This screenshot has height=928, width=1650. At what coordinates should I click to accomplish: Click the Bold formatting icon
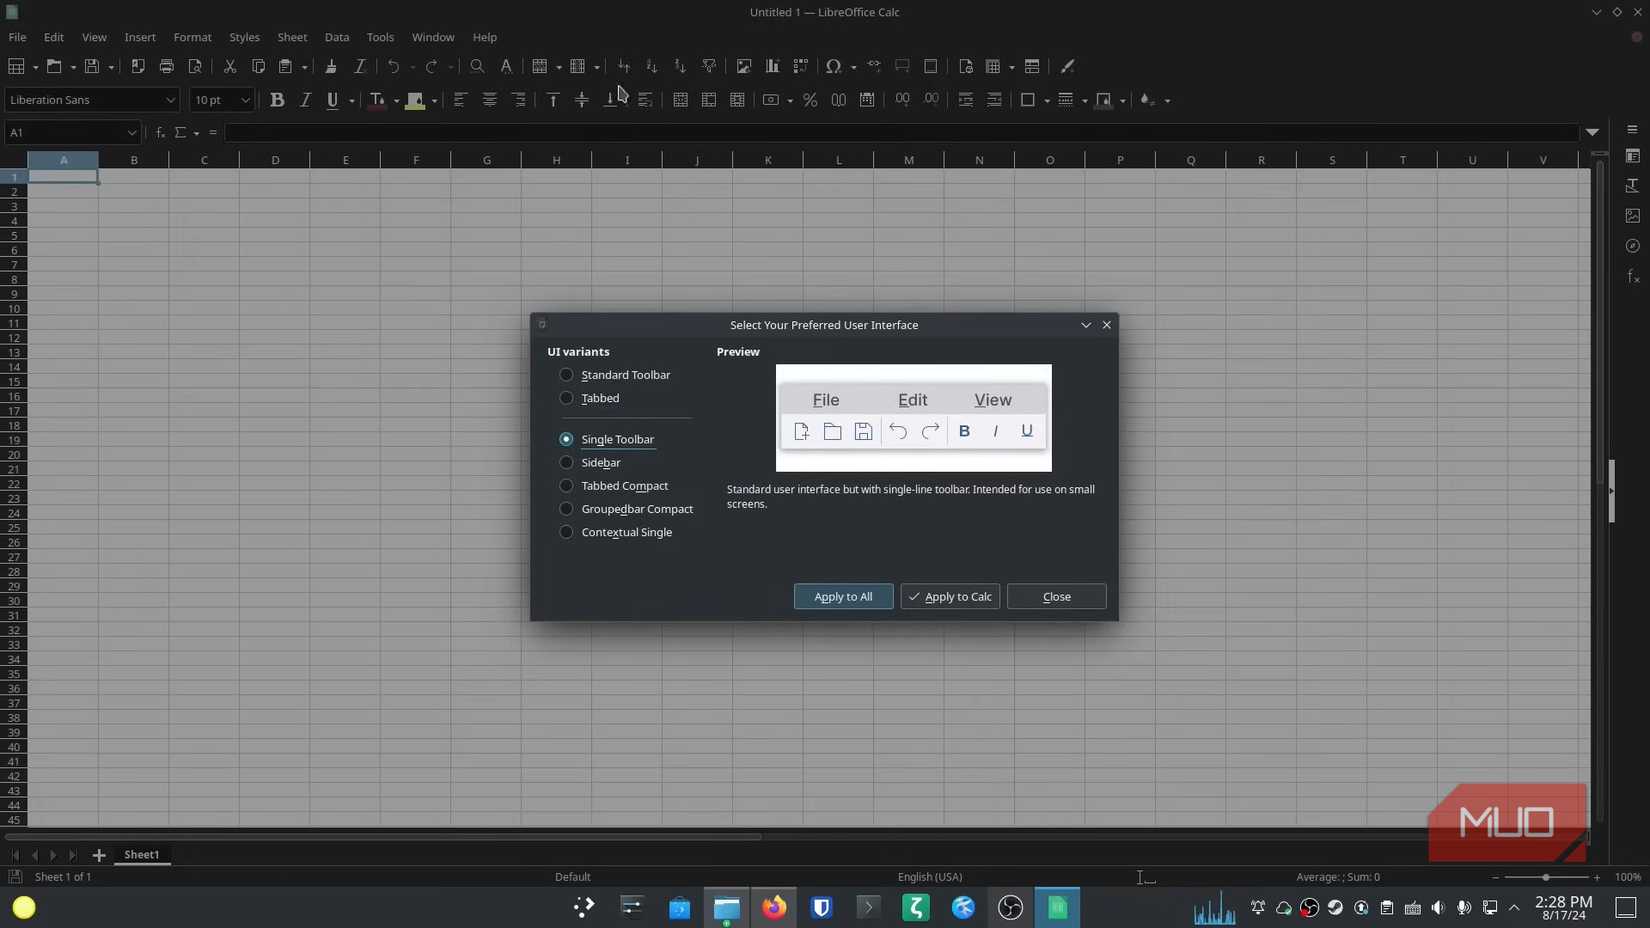[277, 100]
